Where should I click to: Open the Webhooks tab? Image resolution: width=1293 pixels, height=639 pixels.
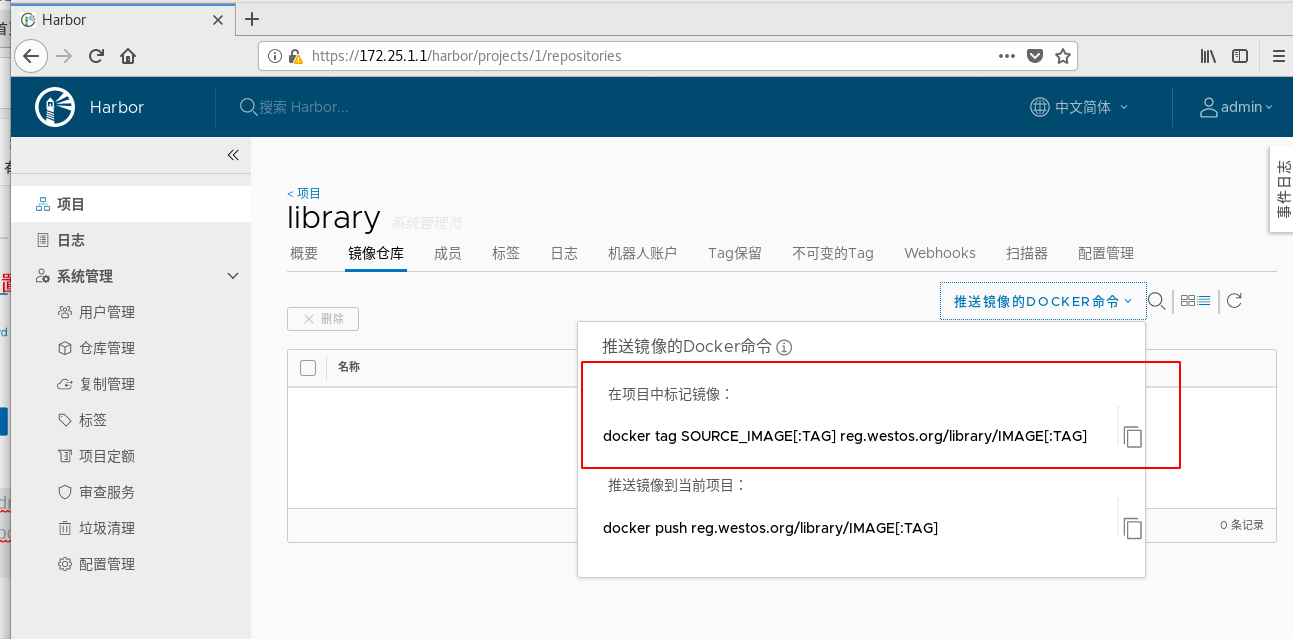point(940,253)
